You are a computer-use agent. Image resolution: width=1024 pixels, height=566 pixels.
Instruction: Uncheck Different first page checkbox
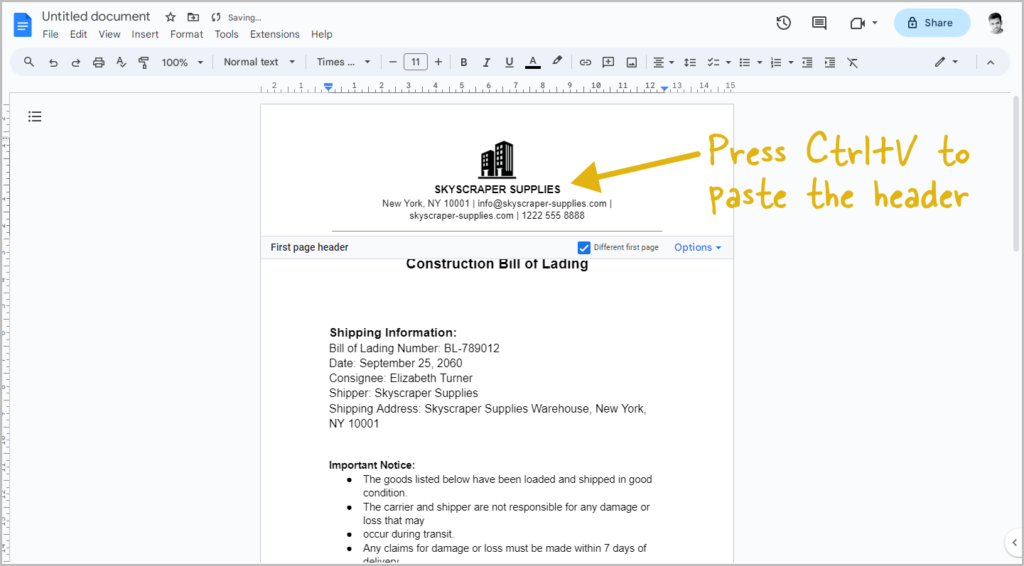584,247
